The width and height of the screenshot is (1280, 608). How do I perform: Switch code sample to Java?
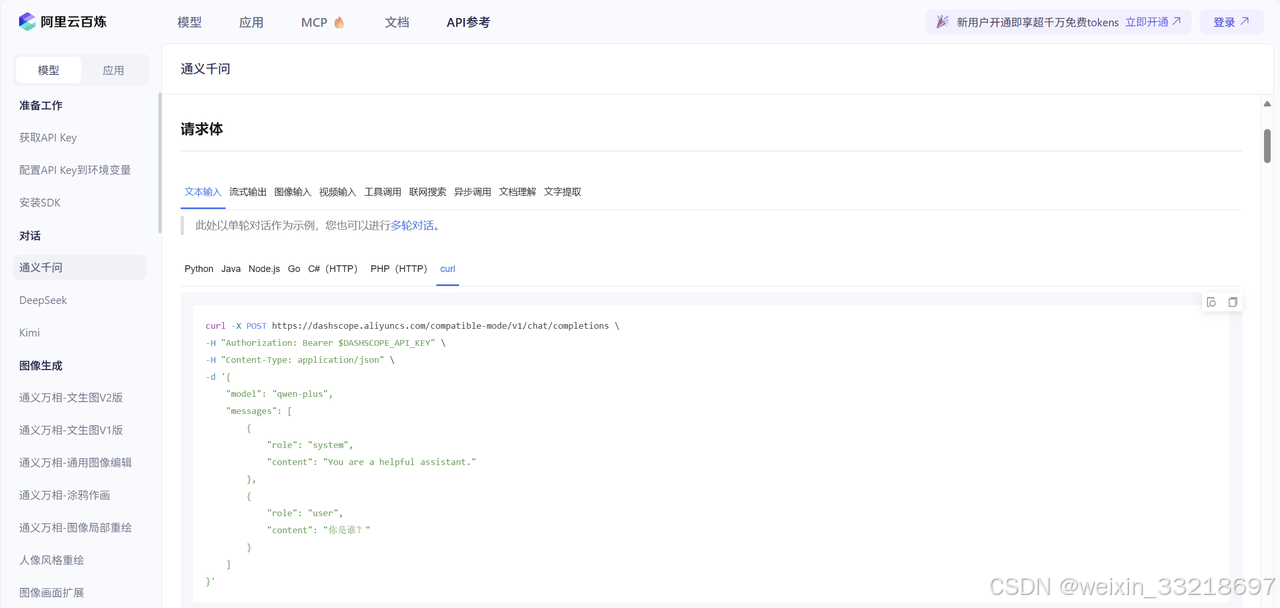pyautogui.click(x=231, y=269)
